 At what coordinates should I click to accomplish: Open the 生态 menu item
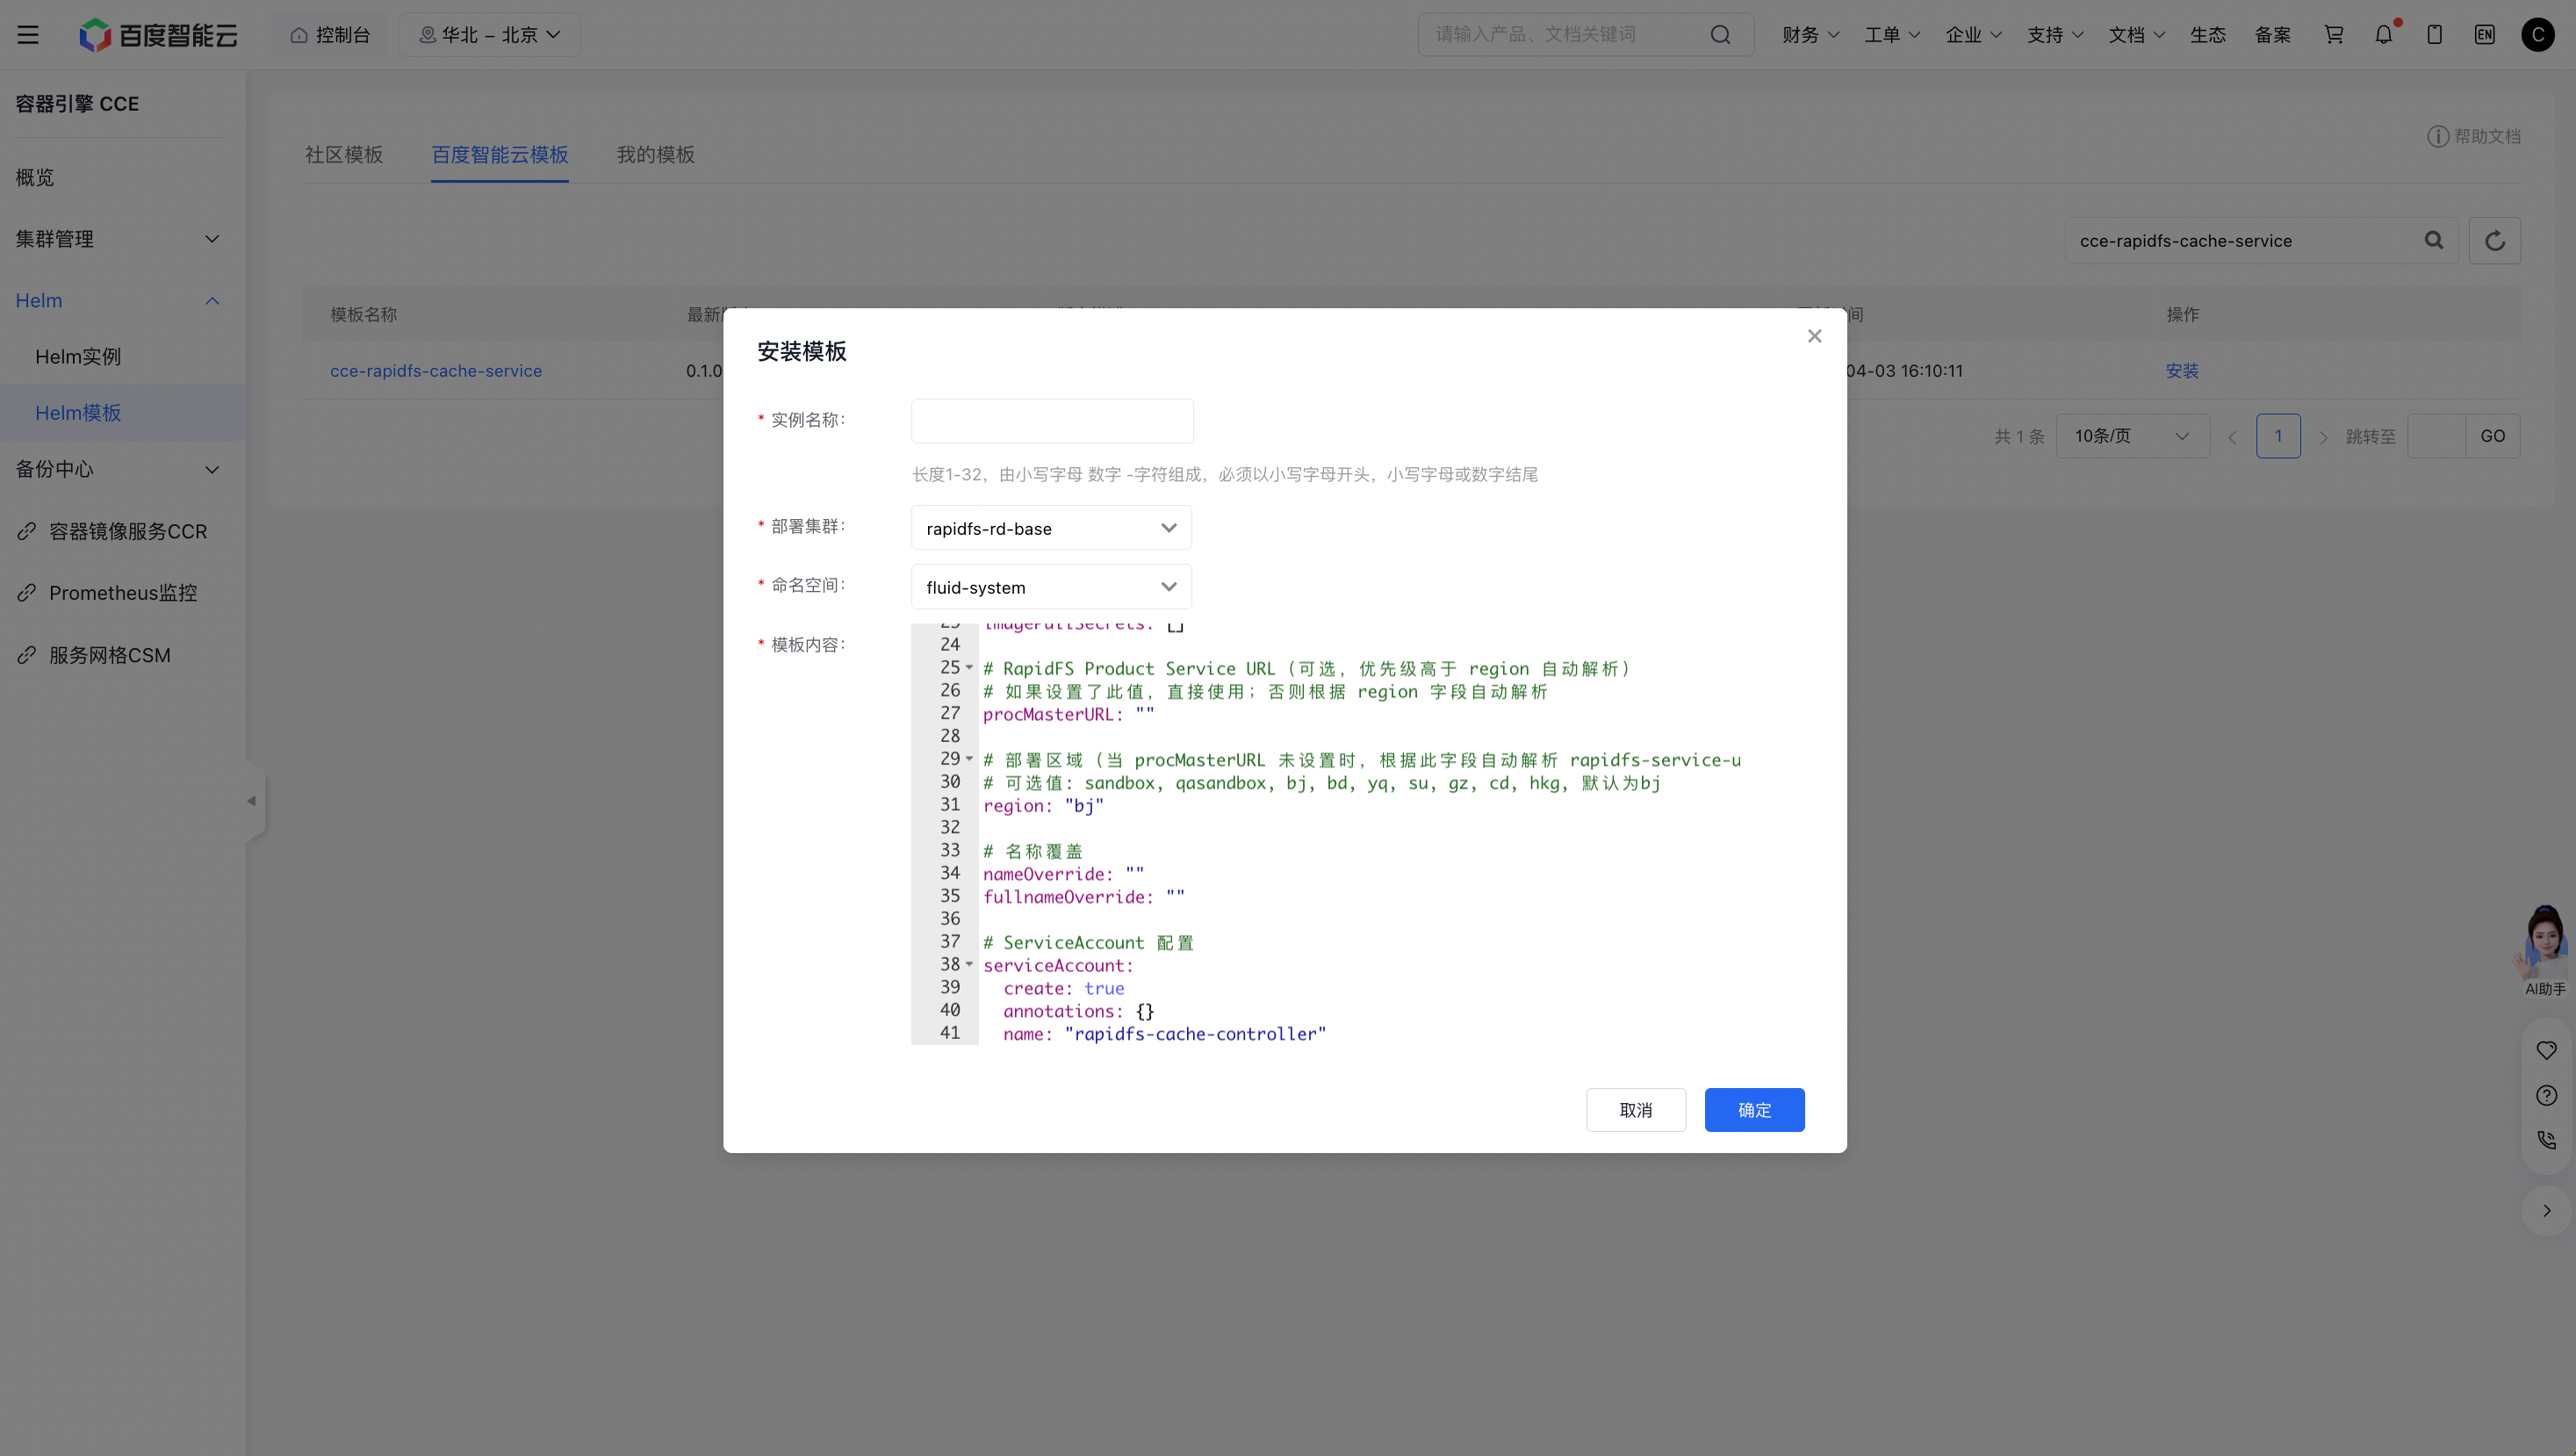(2208, 35)
